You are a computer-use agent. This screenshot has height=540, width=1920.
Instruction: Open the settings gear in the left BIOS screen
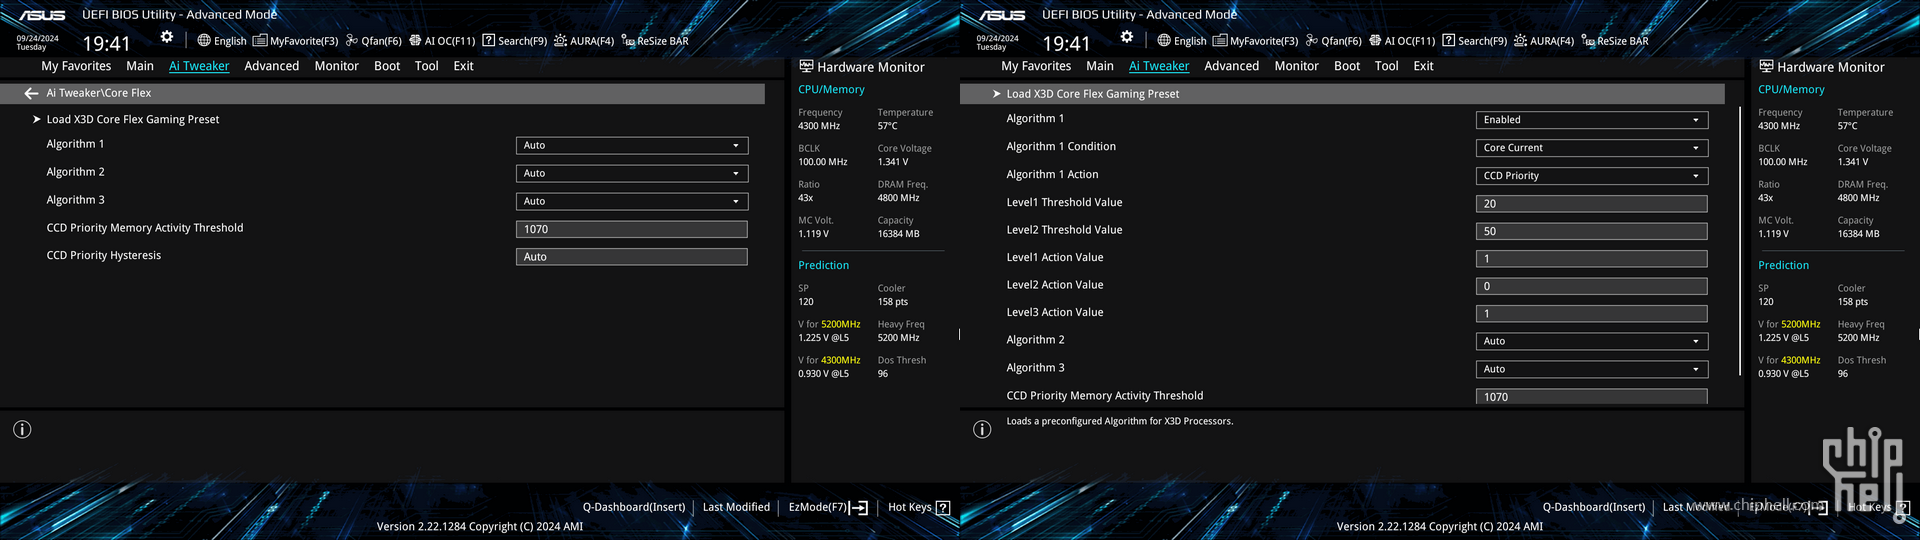pyautogui.click(x=167, y=37)
